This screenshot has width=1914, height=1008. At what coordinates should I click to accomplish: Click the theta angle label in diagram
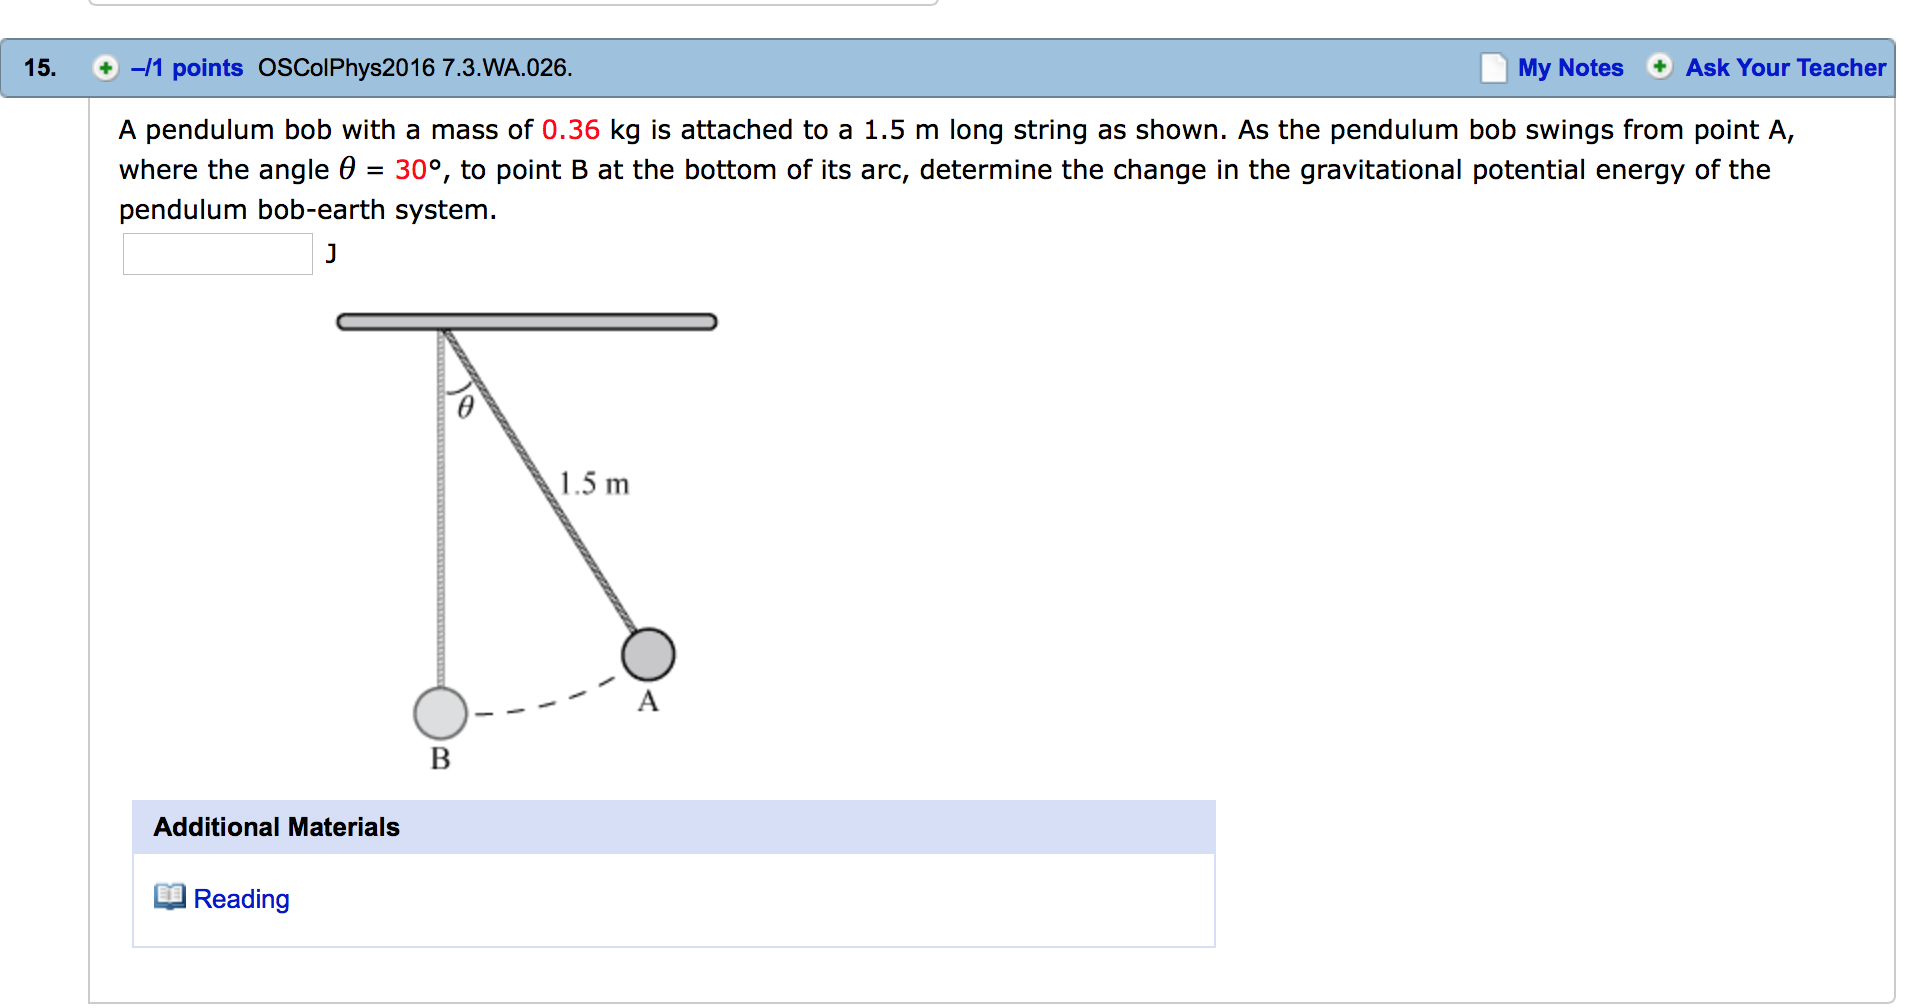tap(465, 407)
